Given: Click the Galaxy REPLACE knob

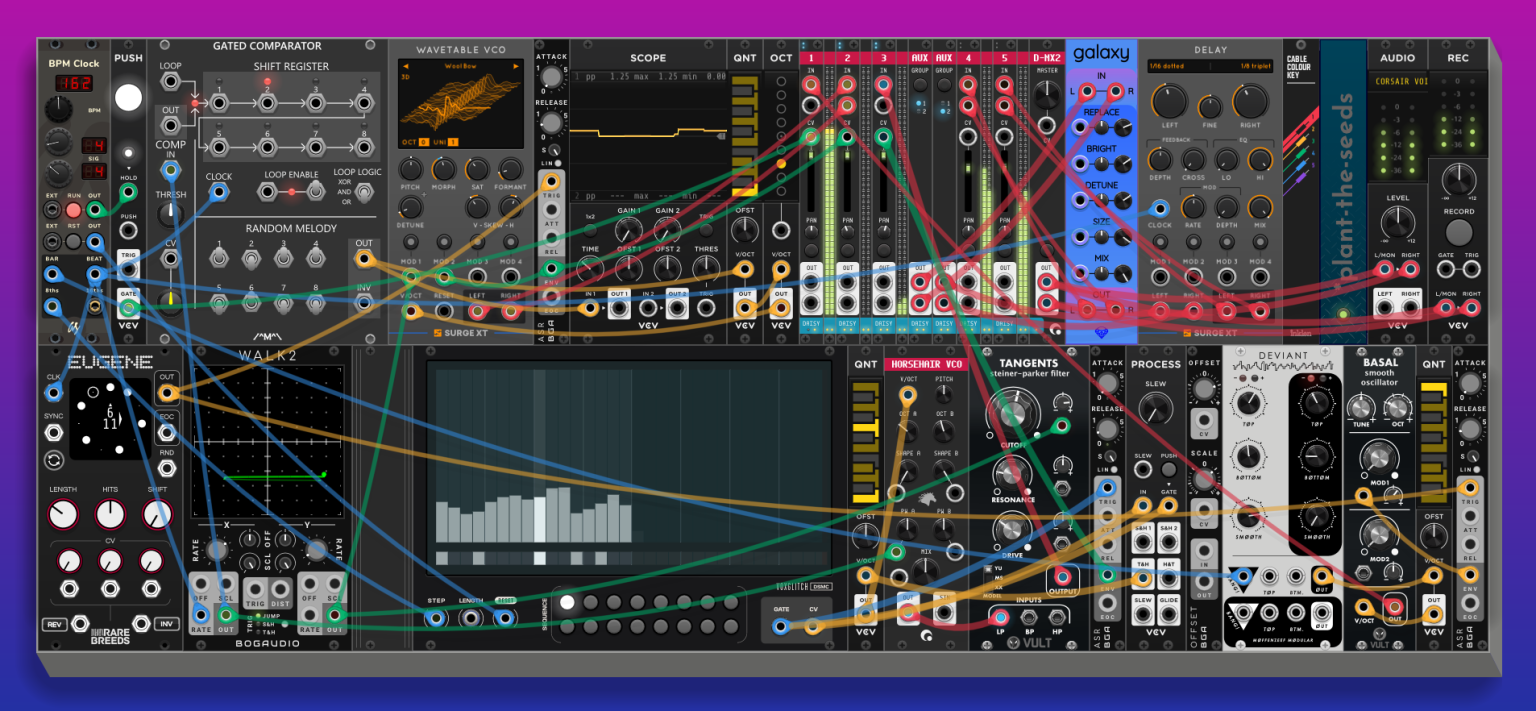Looking at the screenshot, I should click(x=1122, y=127).
